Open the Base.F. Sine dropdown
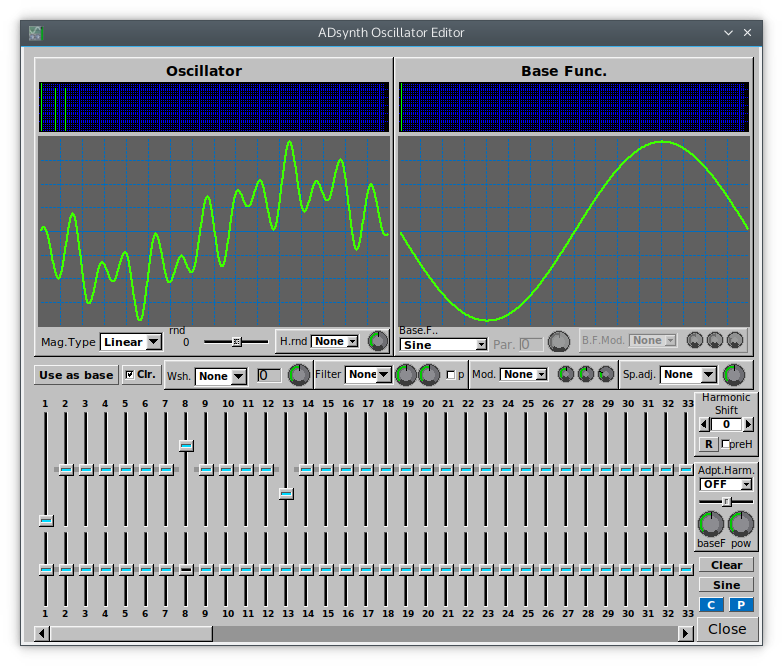The image size is (783, 666). click(x=443, y=345)
